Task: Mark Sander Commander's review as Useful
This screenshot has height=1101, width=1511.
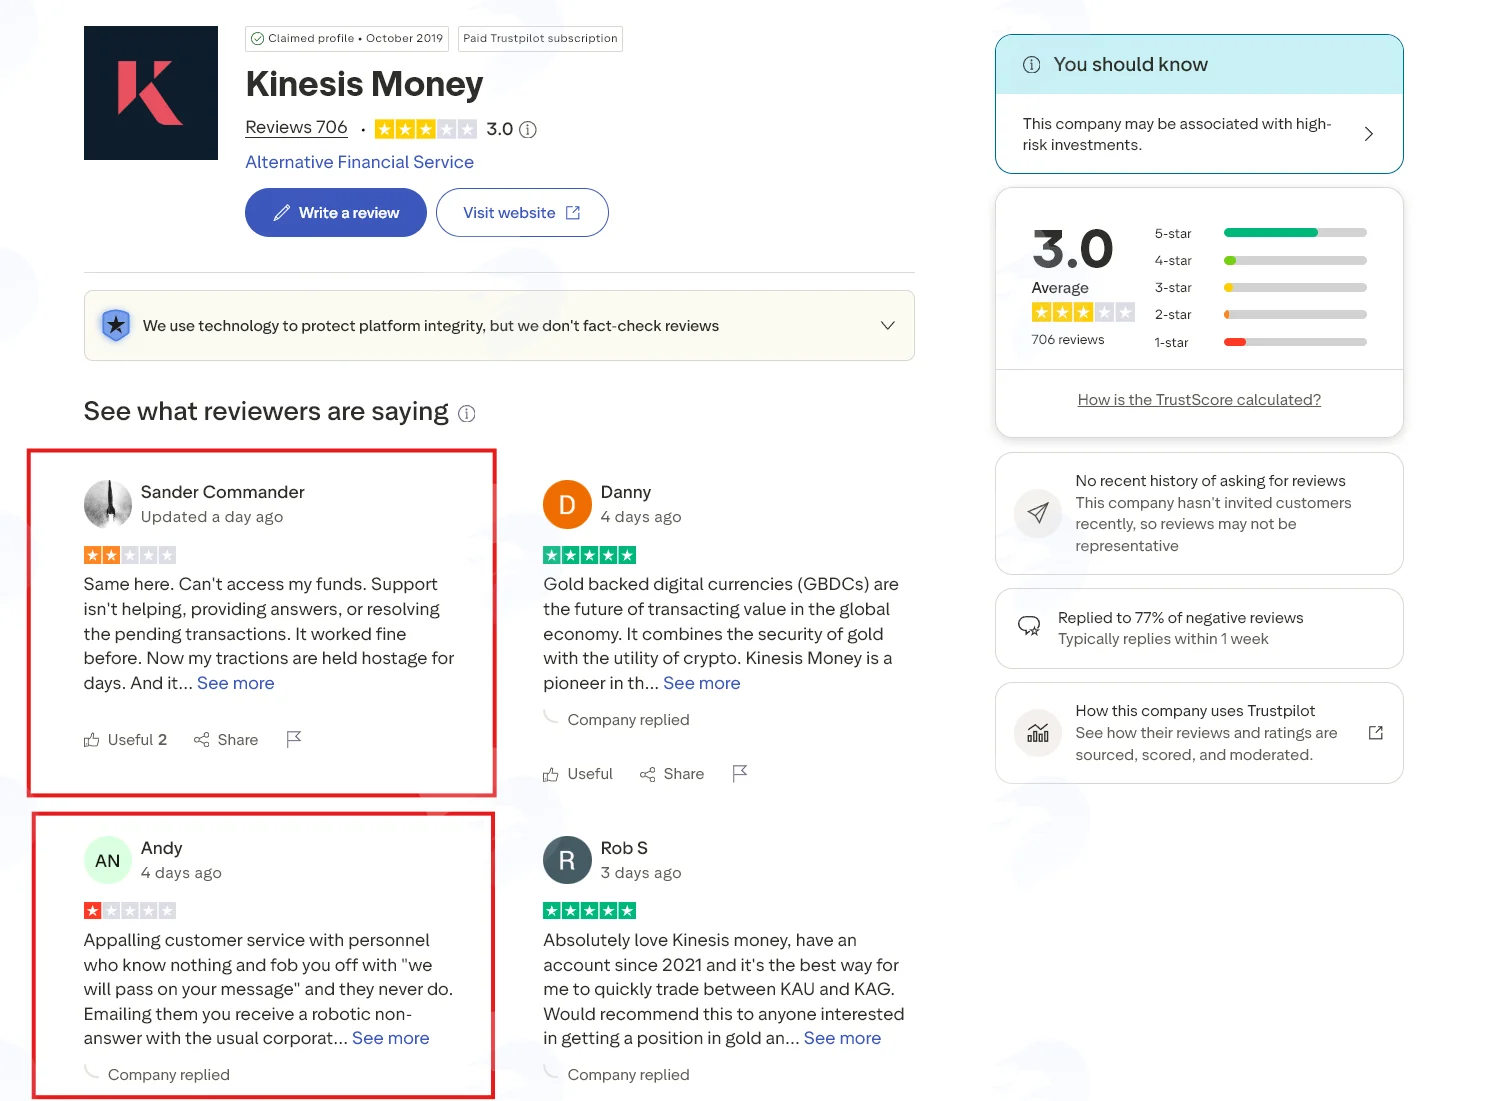Action: 125,740
